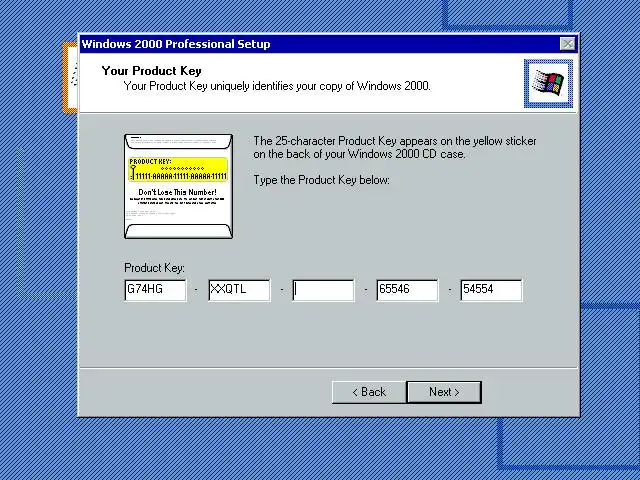640x480 pixels.
Task: Click the product key field showing XXQTL
Action: pyautogui.click(x=239, y=290)
